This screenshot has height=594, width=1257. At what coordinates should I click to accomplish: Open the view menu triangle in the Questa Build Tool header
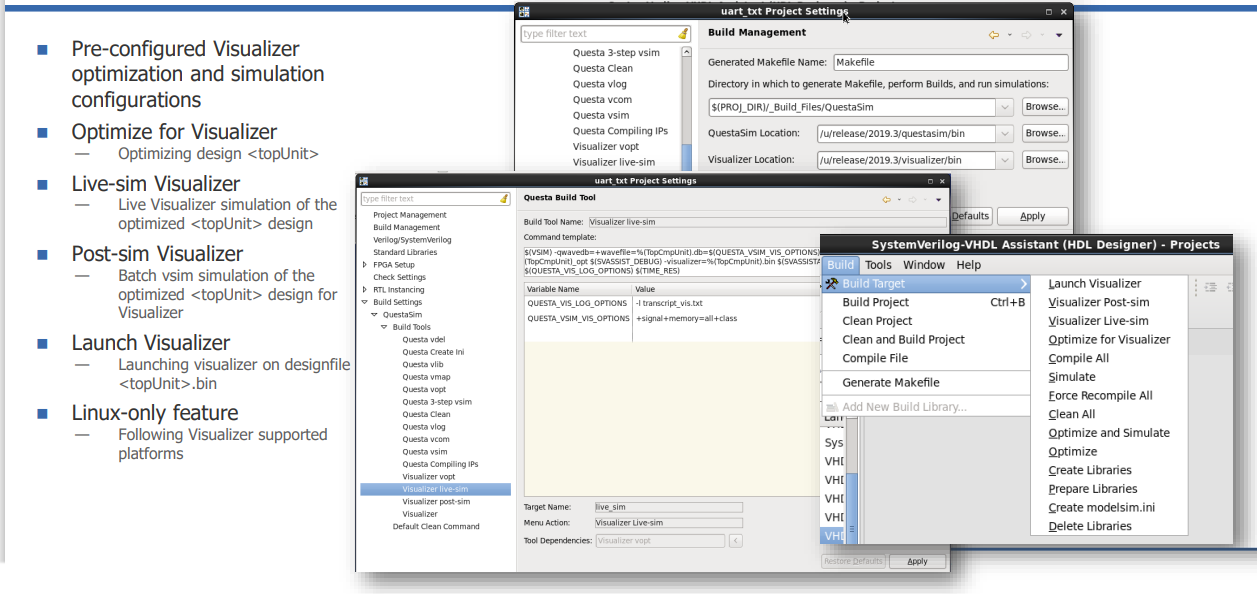939,200
